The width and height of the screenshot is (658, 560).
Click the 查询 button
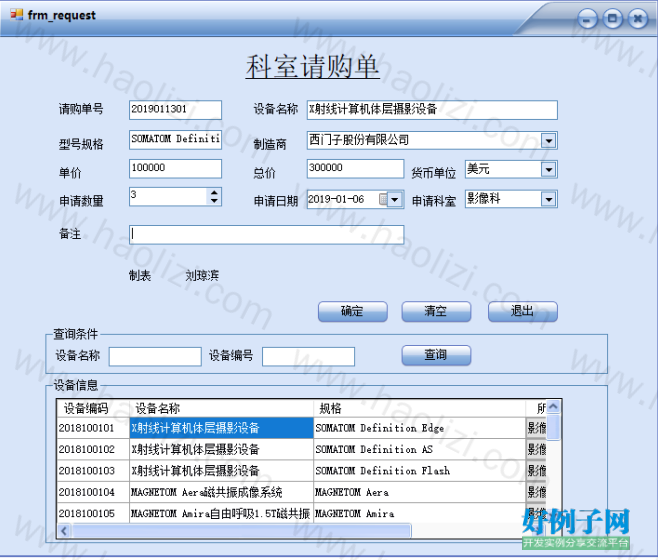[x=436, y=356]
